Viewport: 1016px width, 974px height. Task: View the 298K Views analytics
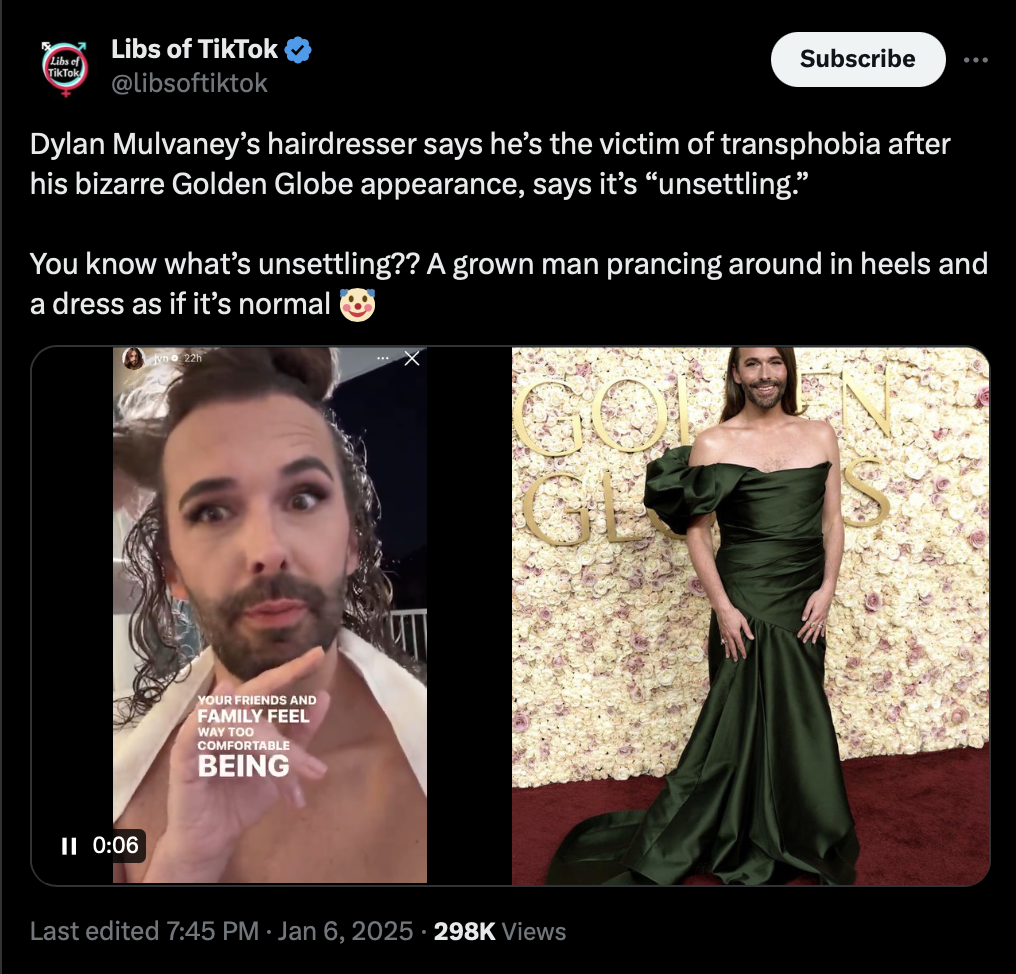tap(500, 931)
